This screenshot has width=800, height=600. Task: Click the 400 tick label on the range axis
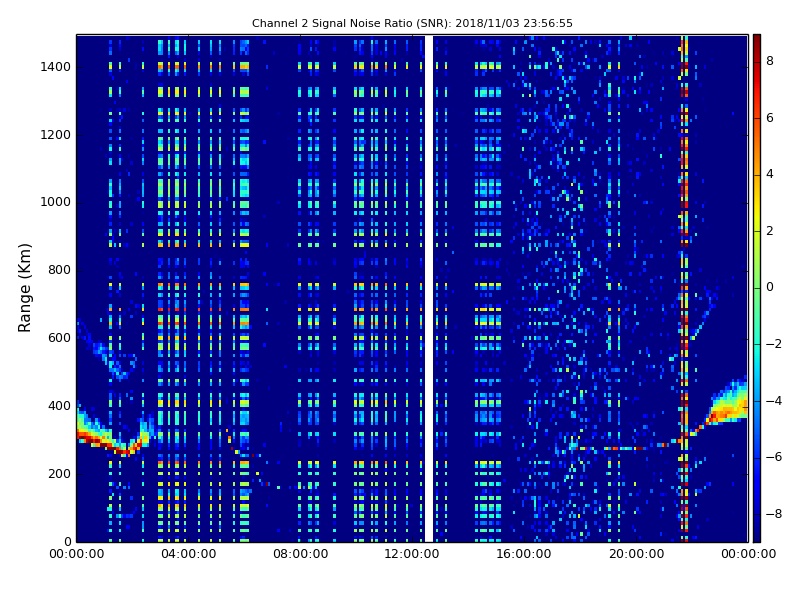[59, 406]
